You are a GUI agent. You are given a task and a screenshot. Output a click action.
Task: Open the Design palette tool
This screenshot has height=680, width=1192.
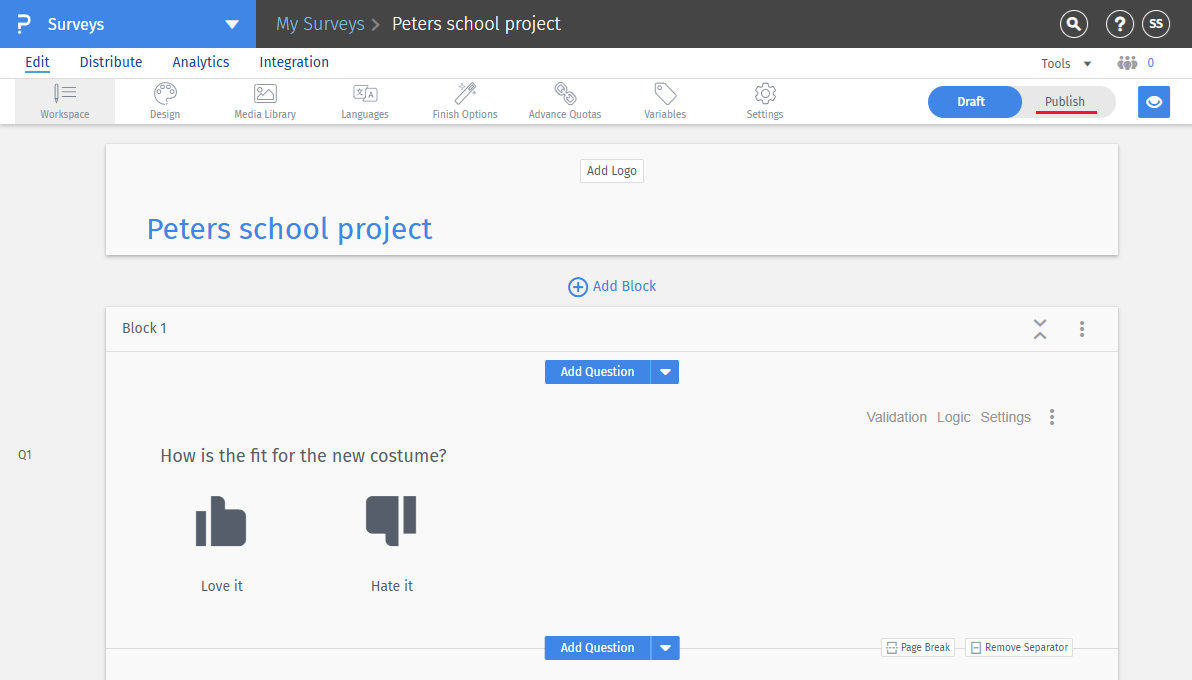pyautogui.click(x=165, y=101)
